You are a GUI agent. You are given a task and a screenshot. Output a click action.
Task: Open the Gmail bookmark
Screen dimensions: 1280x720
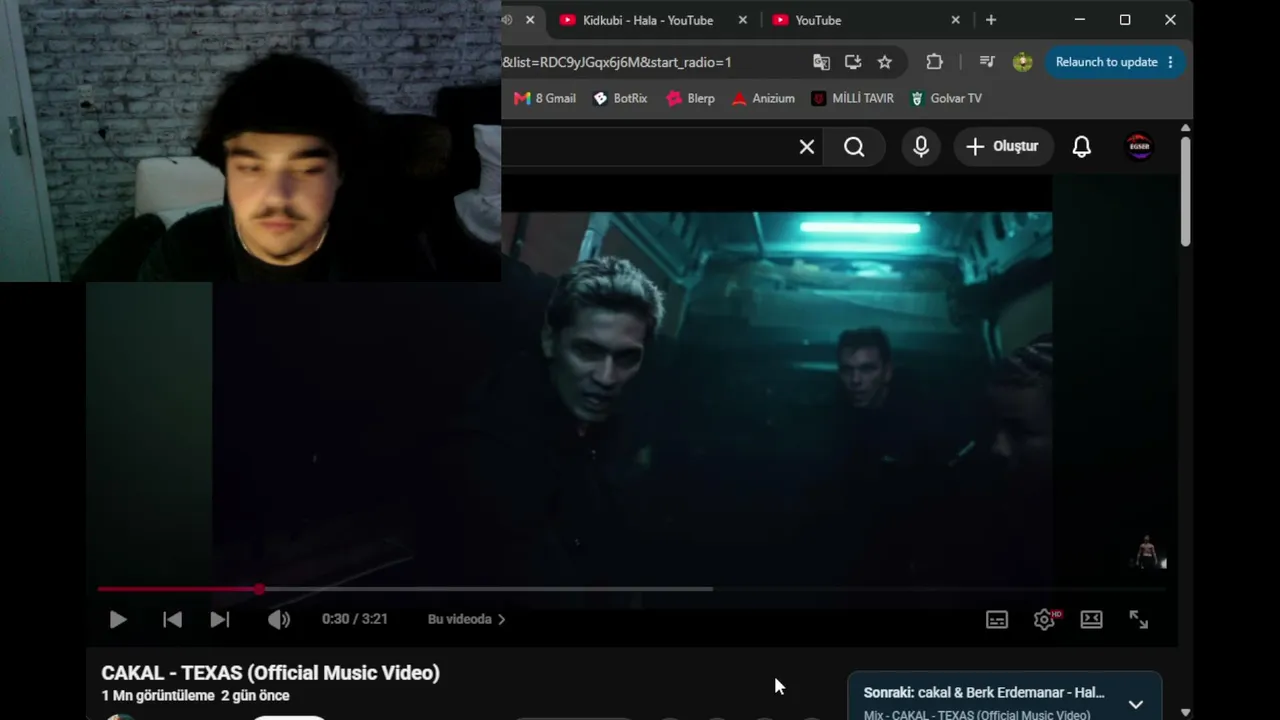[545, 98]
